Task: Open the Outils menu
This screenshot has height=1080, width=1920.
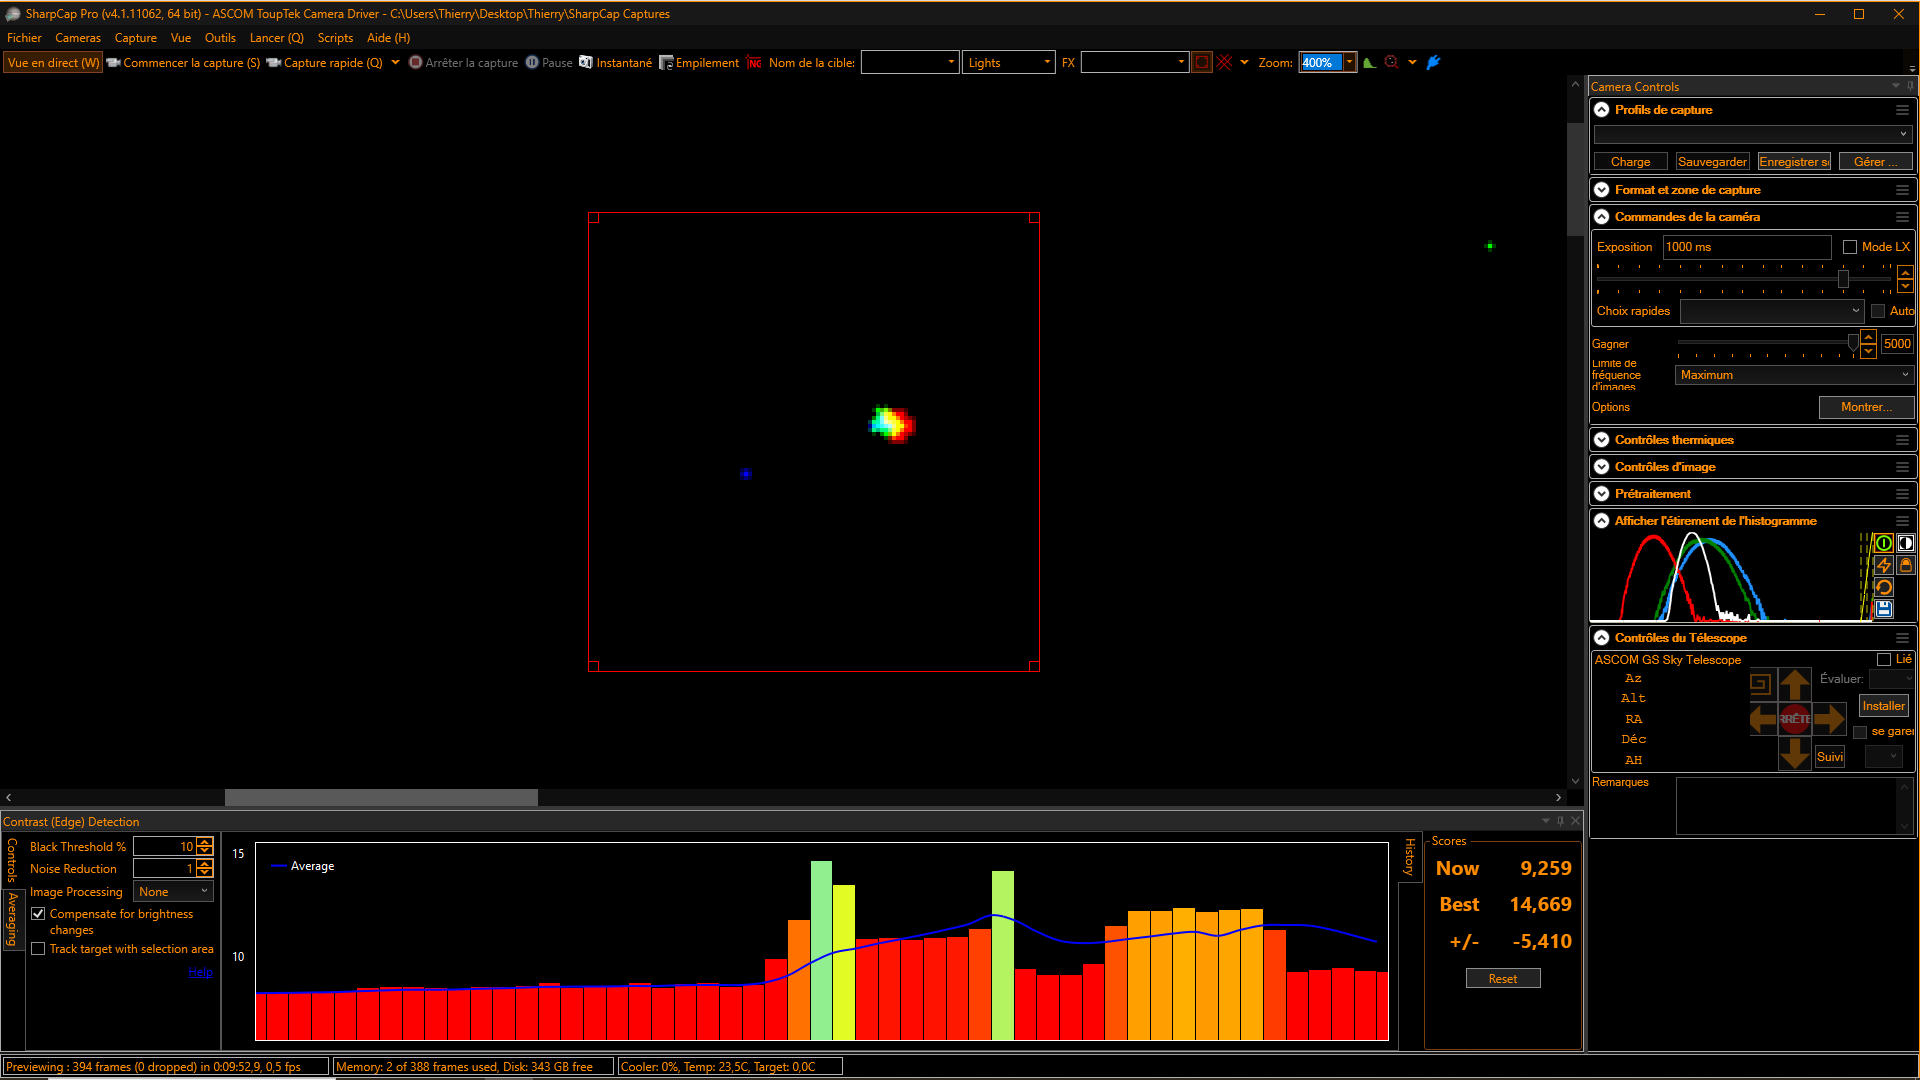Action: [220, 38]
